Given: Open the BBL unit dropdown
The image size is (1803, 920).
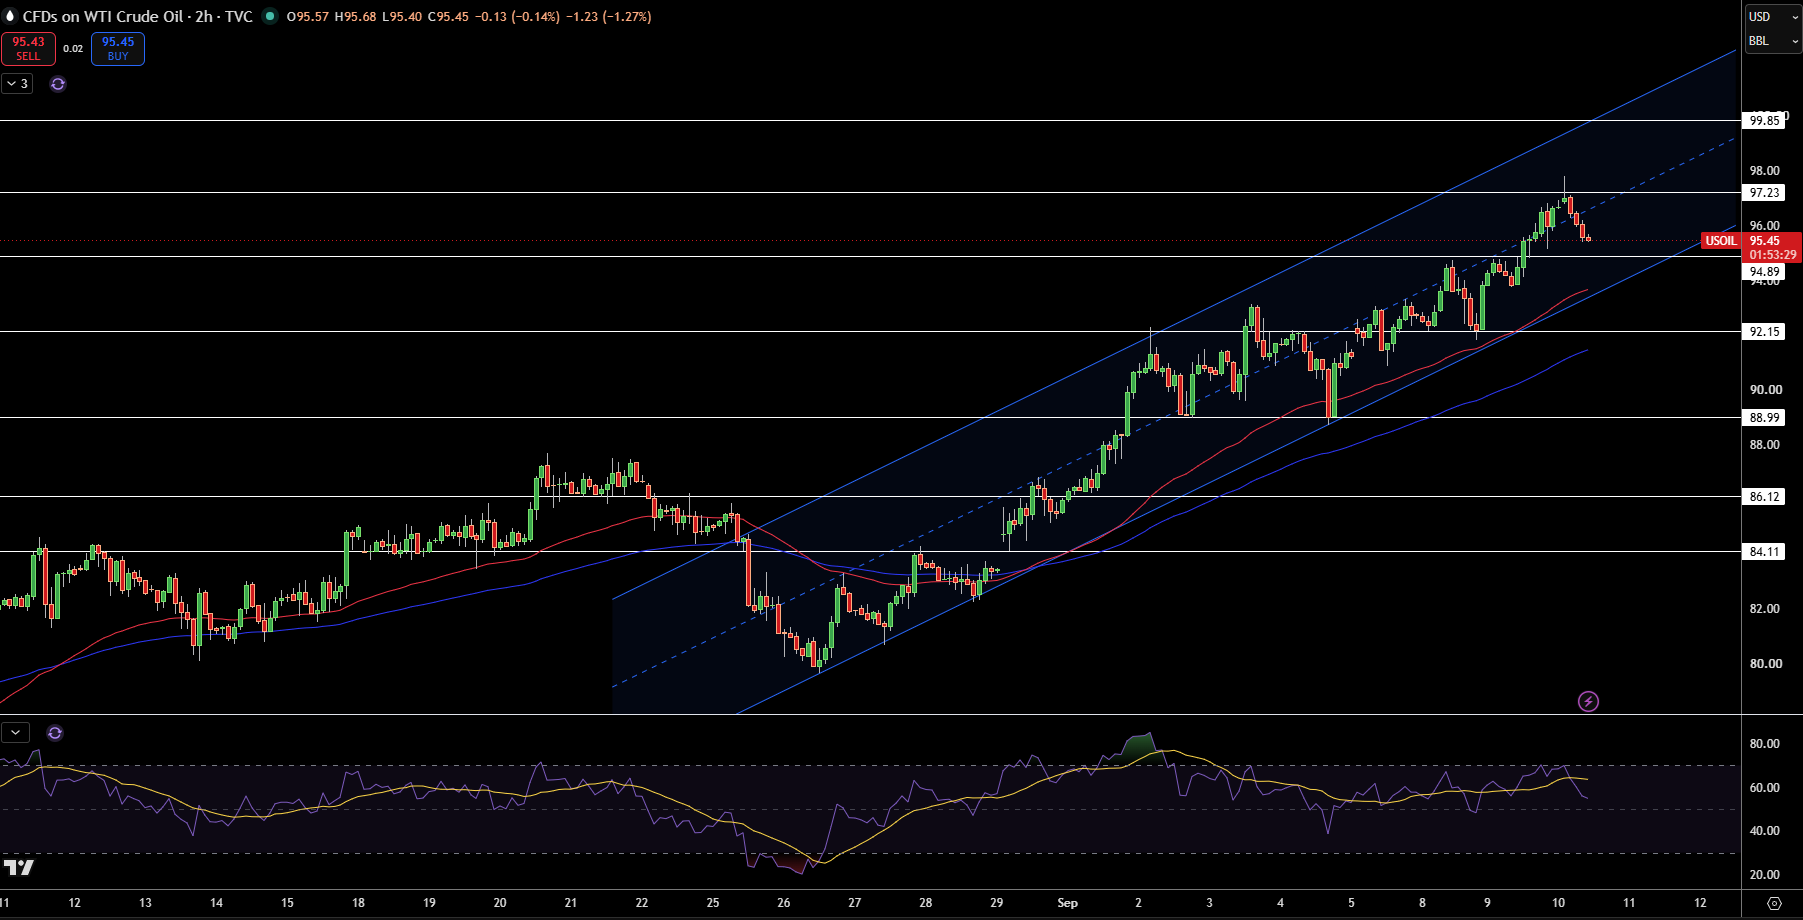Looking at the screenshot, I should click(1773, 41).
